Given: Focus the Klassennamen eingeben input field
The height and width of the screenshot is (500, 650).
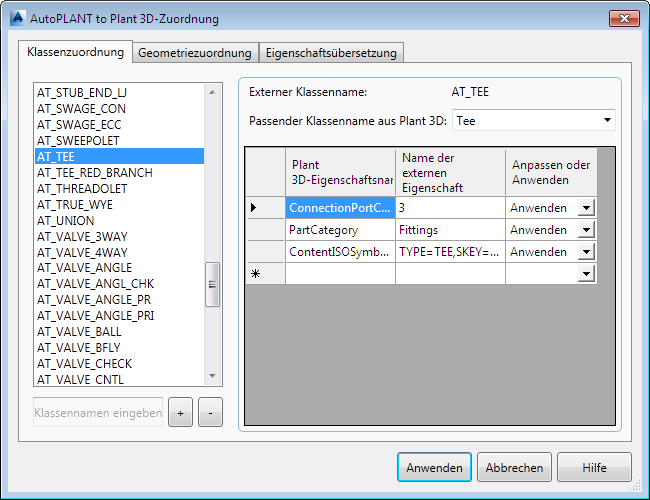Looking at the screenshot, I should pyautogui.click(x=98, y=413).
